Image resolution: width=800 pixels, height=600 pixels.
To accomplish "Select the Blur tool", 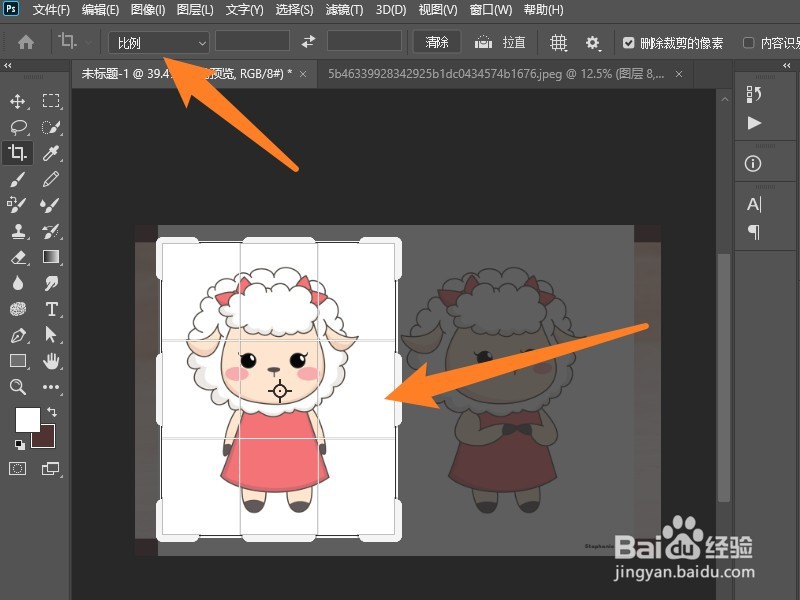I will tap(18, 283).
